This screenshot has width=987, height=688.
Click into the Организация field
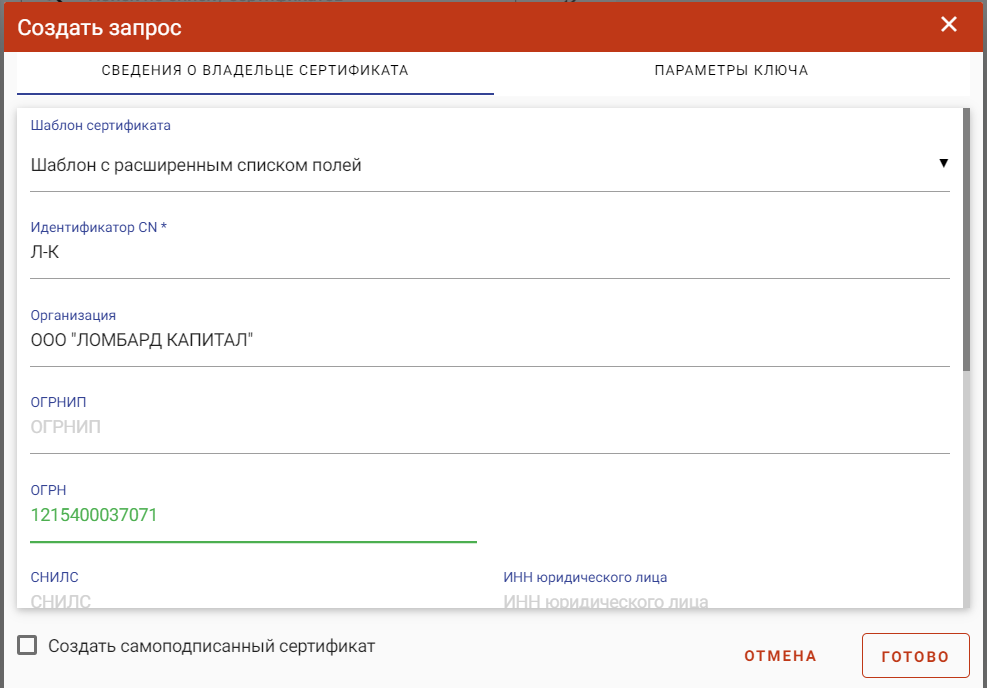coord(490,341)
